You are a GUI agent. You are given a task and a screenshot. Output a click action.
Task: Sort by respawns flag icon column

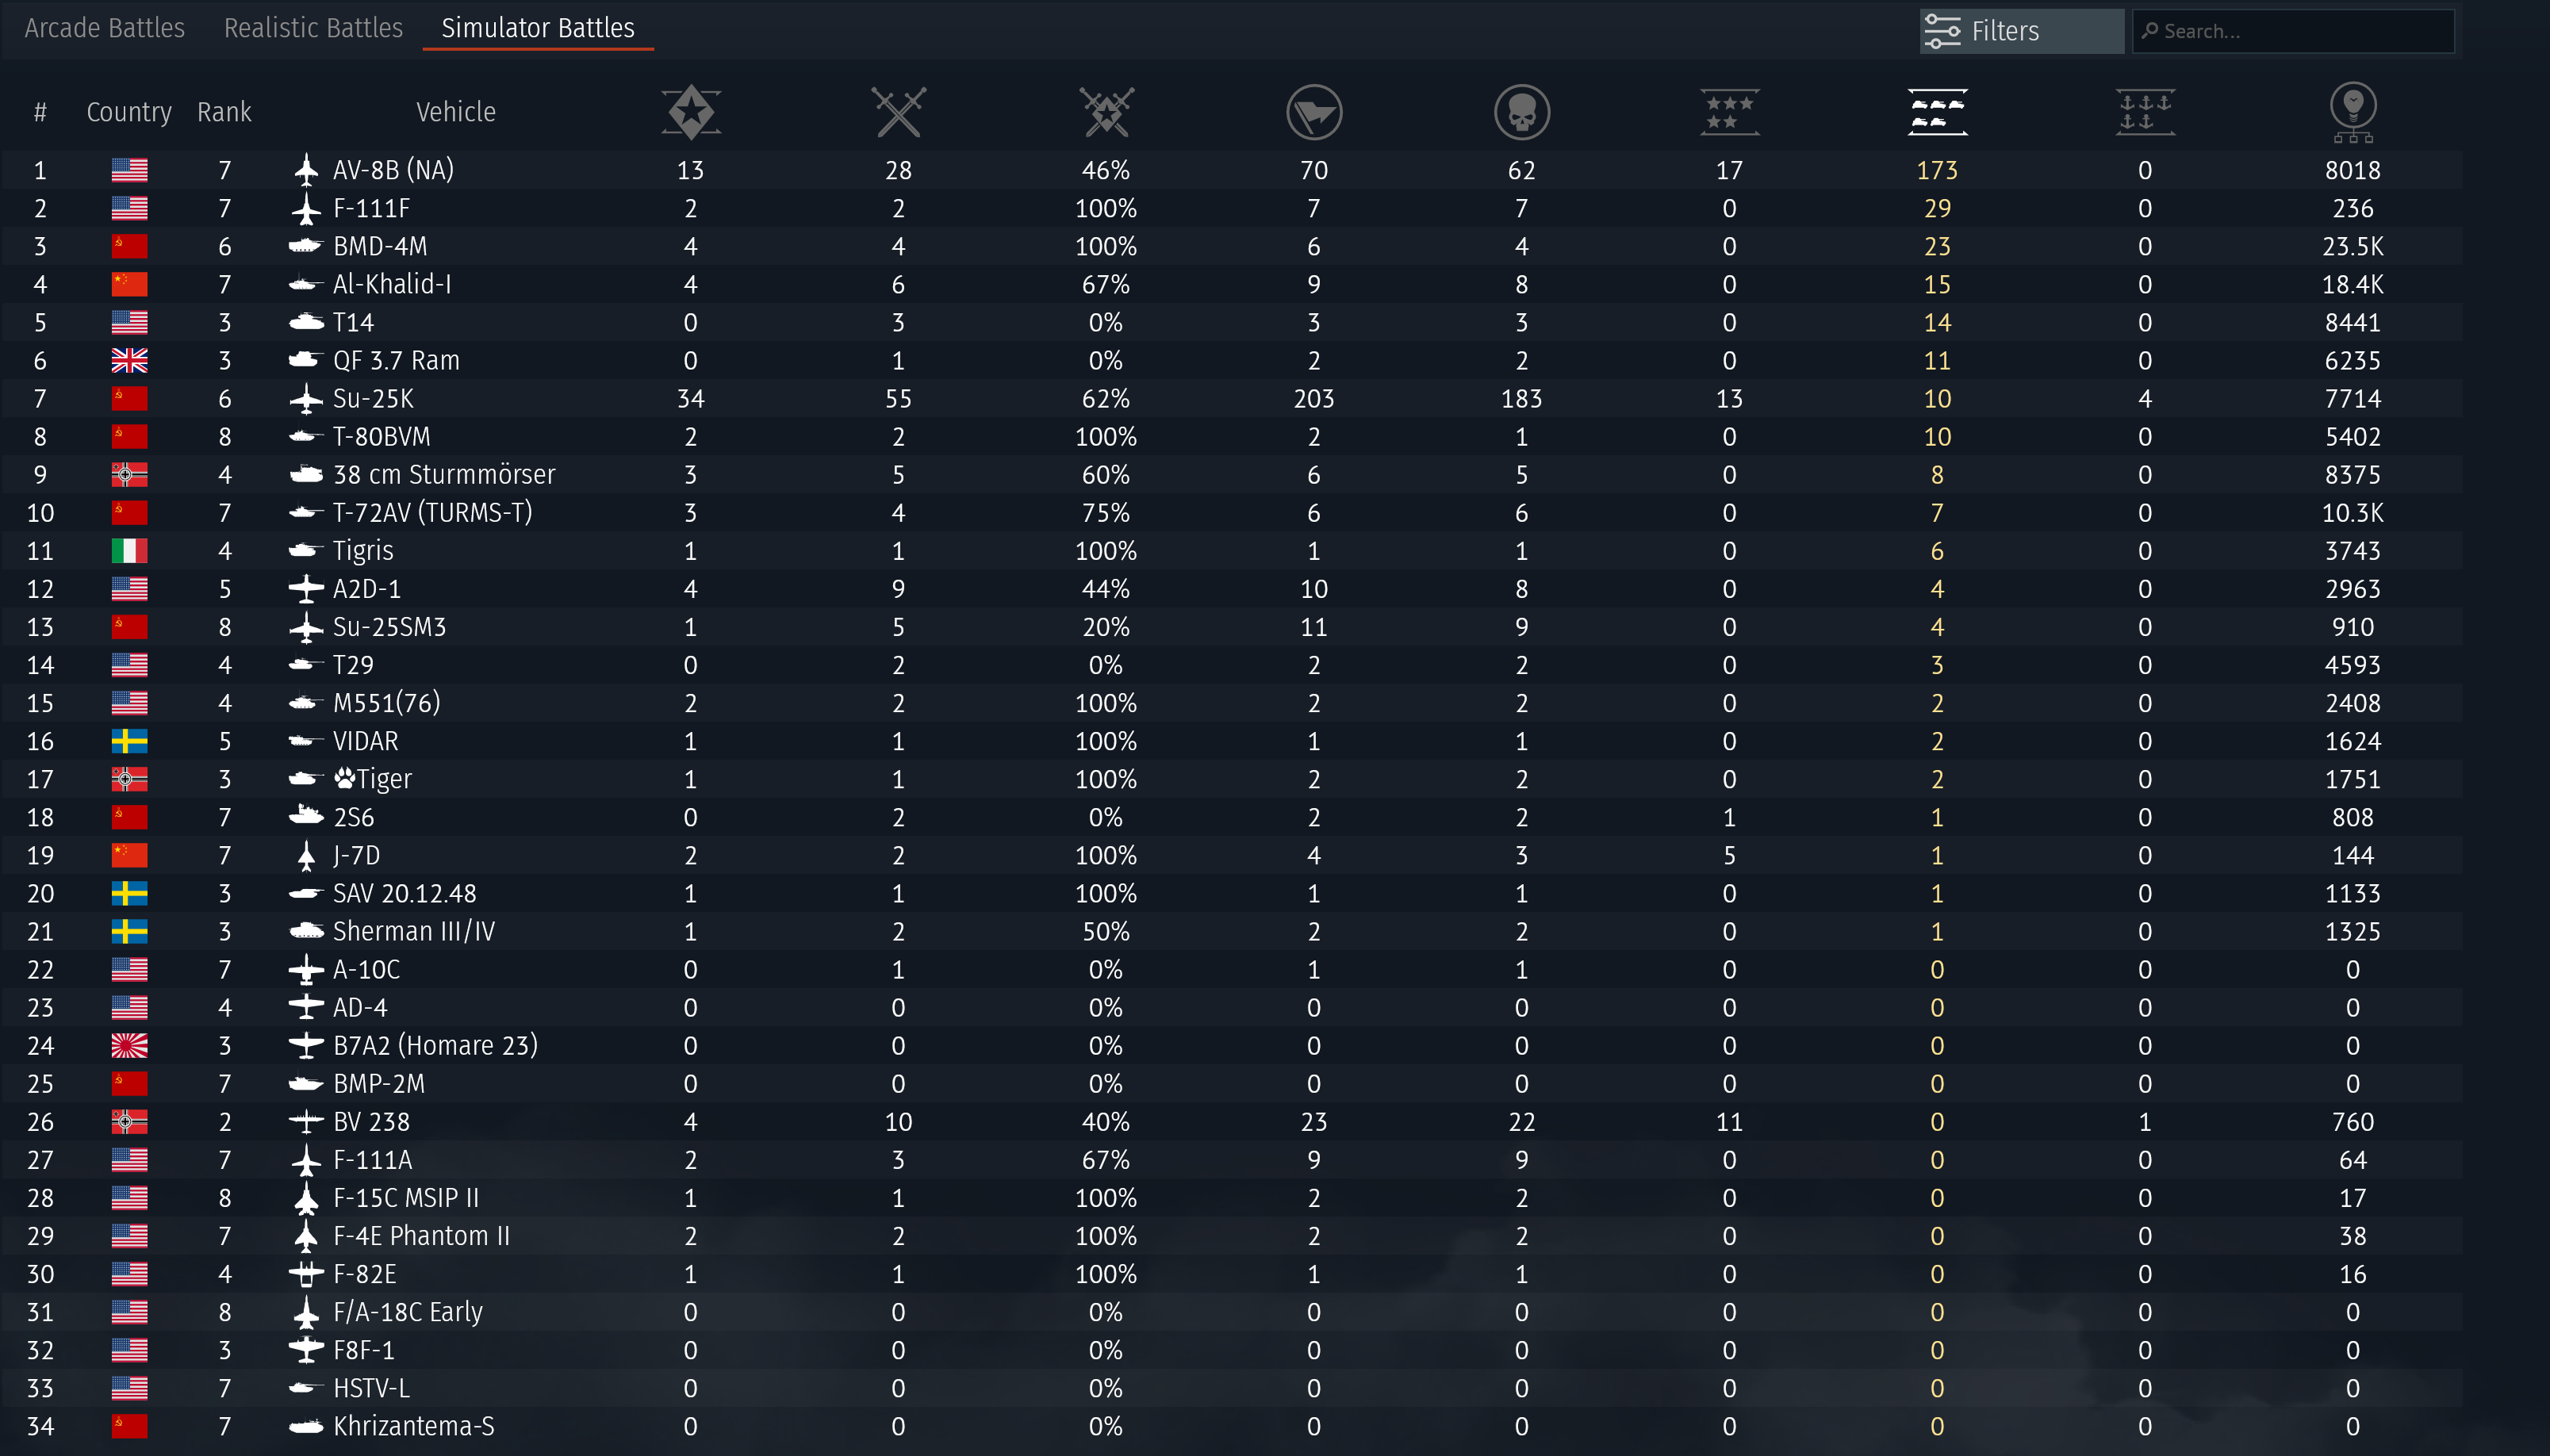(1313, 112)
